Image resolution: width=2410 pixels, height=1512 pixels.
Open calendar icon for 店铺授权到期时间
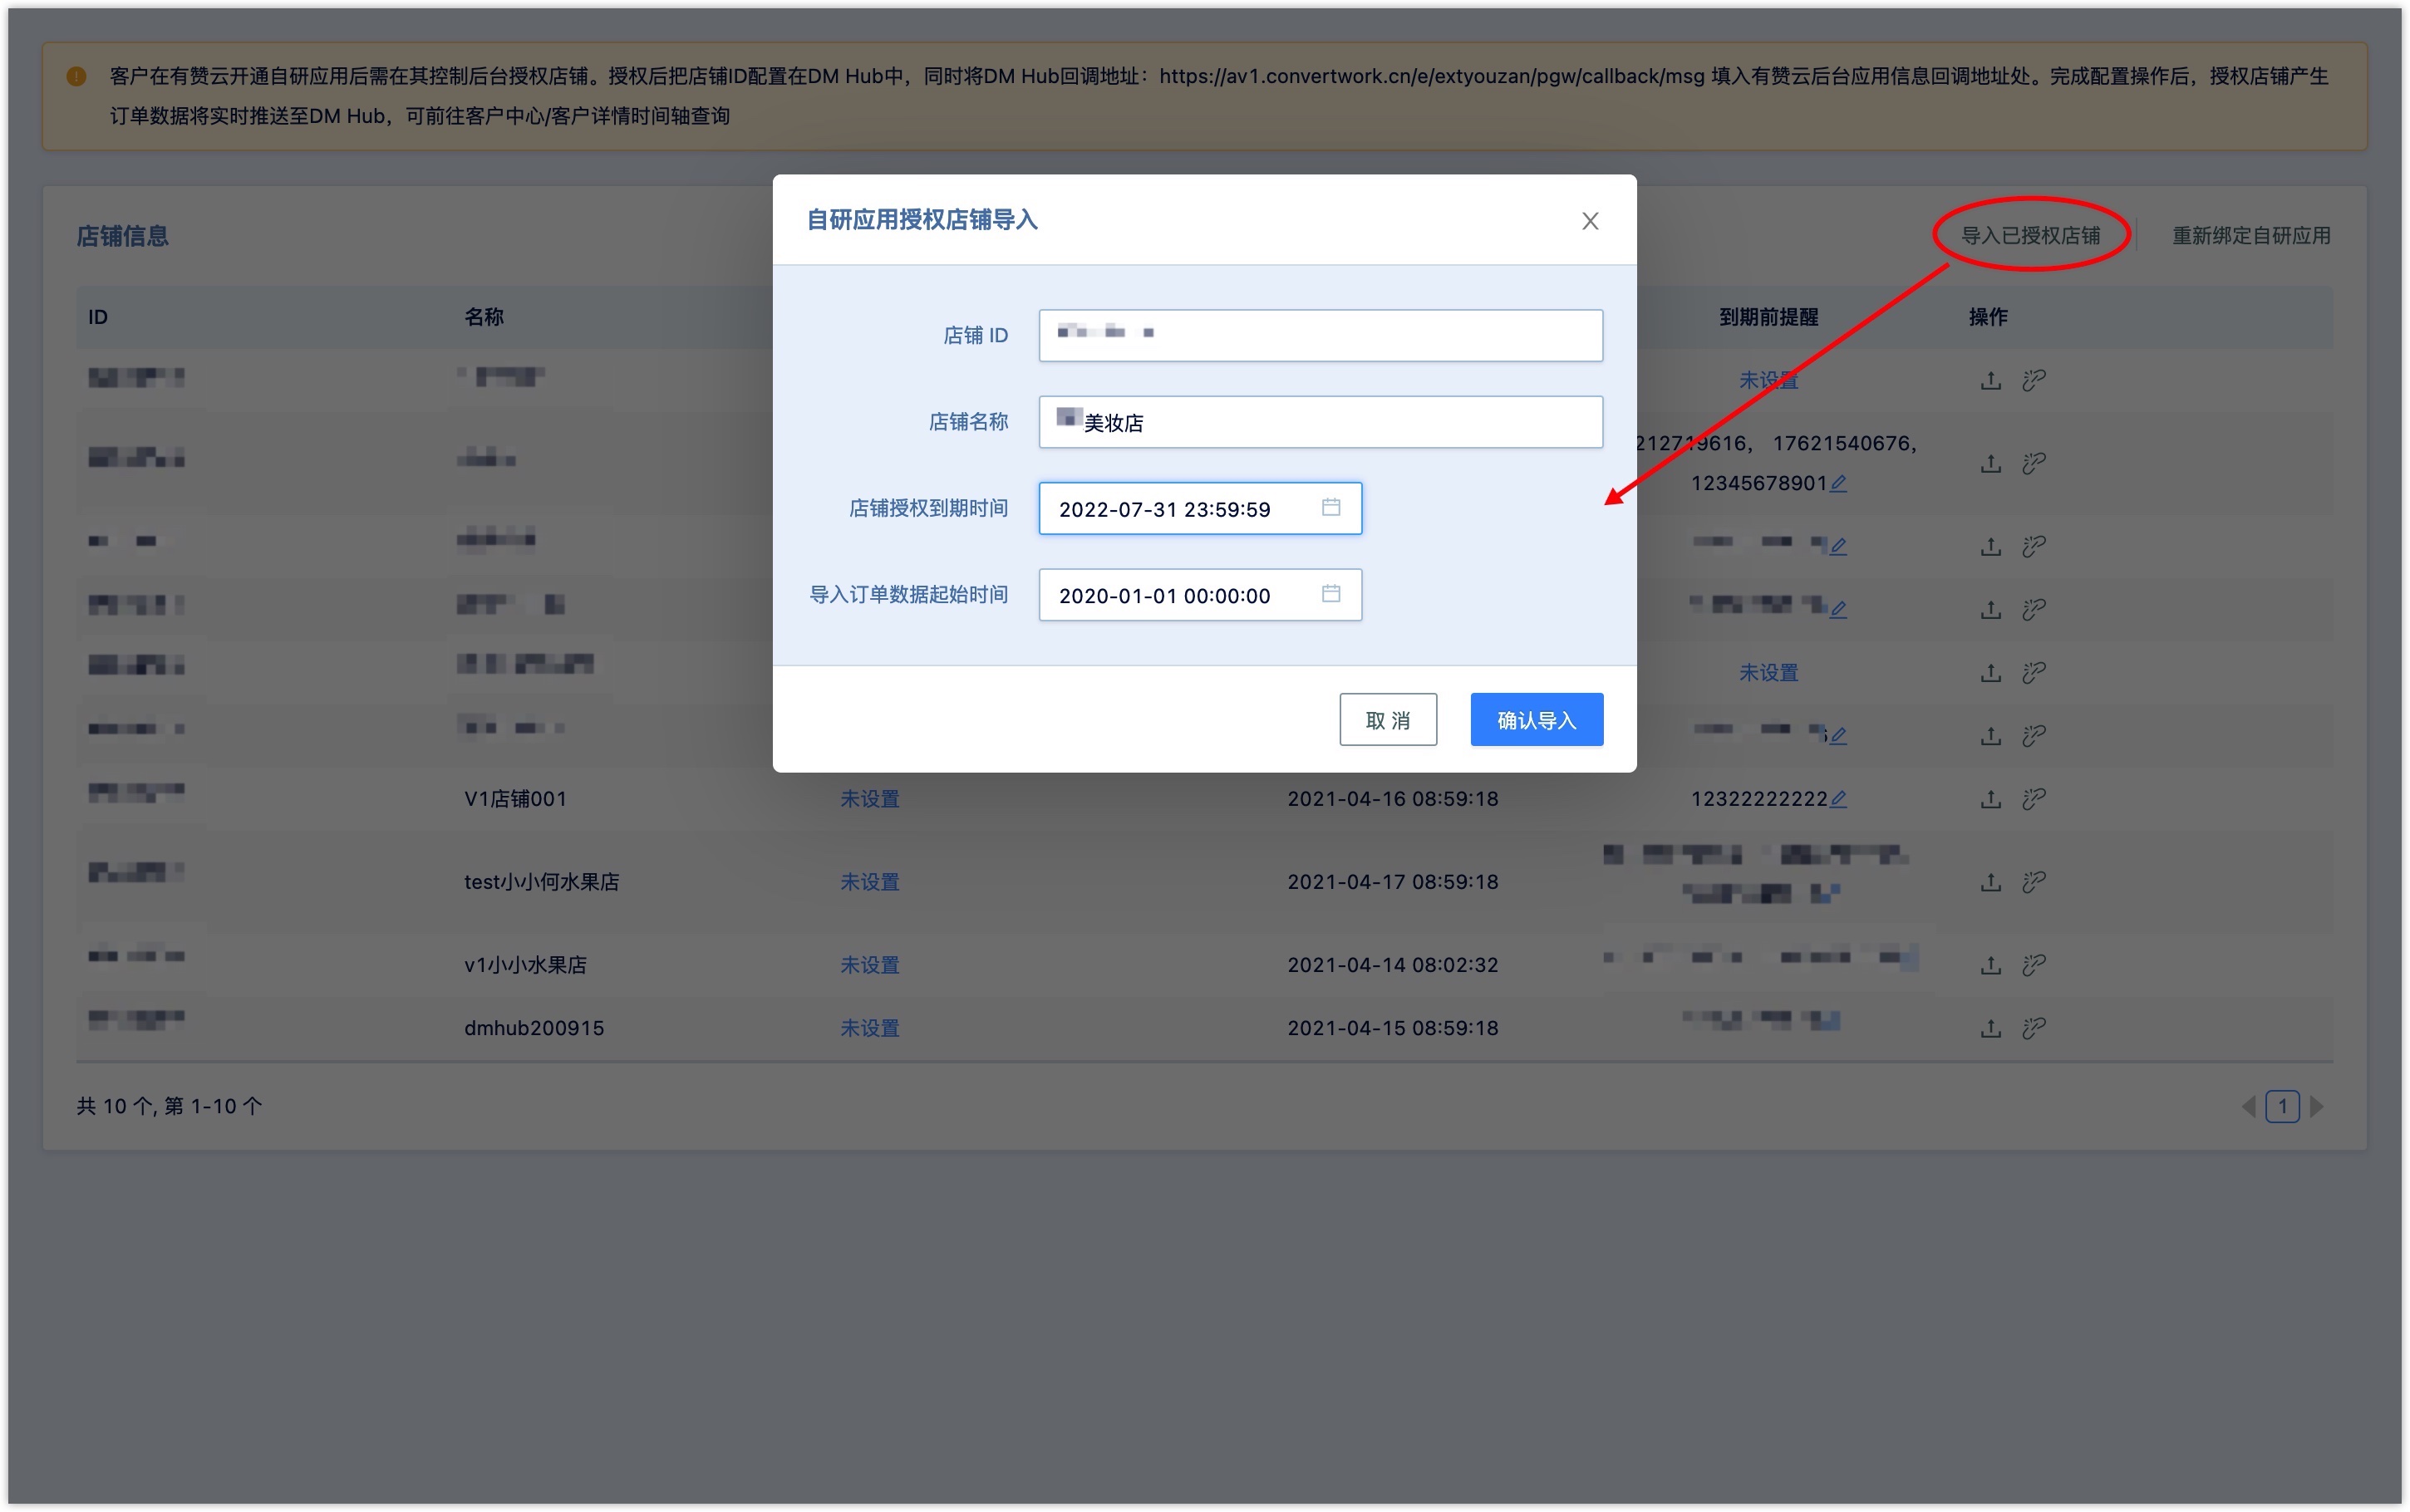tap(1331, 508)
